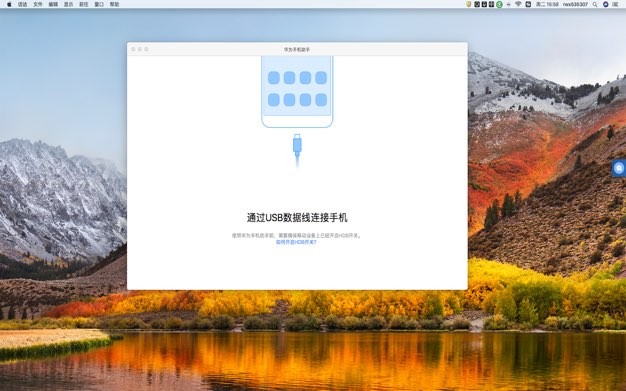
Task: Open the Apple menu
Action: (9, 4)
